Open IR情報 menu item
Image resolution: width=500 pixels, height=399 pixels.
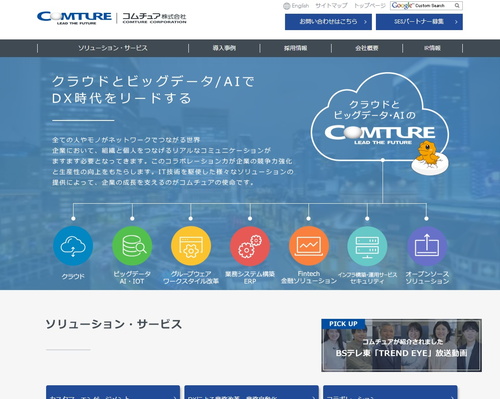pos(432,48)
